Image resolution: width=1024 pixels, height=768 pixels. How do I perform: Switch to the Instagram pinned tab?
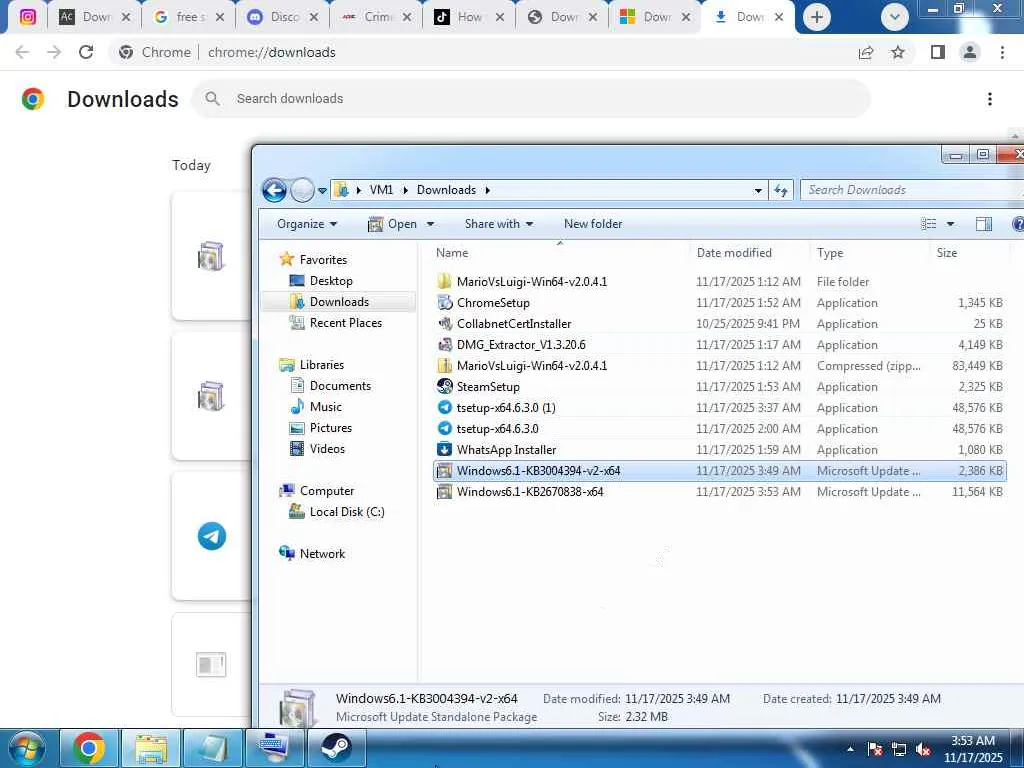pos(27,17)
